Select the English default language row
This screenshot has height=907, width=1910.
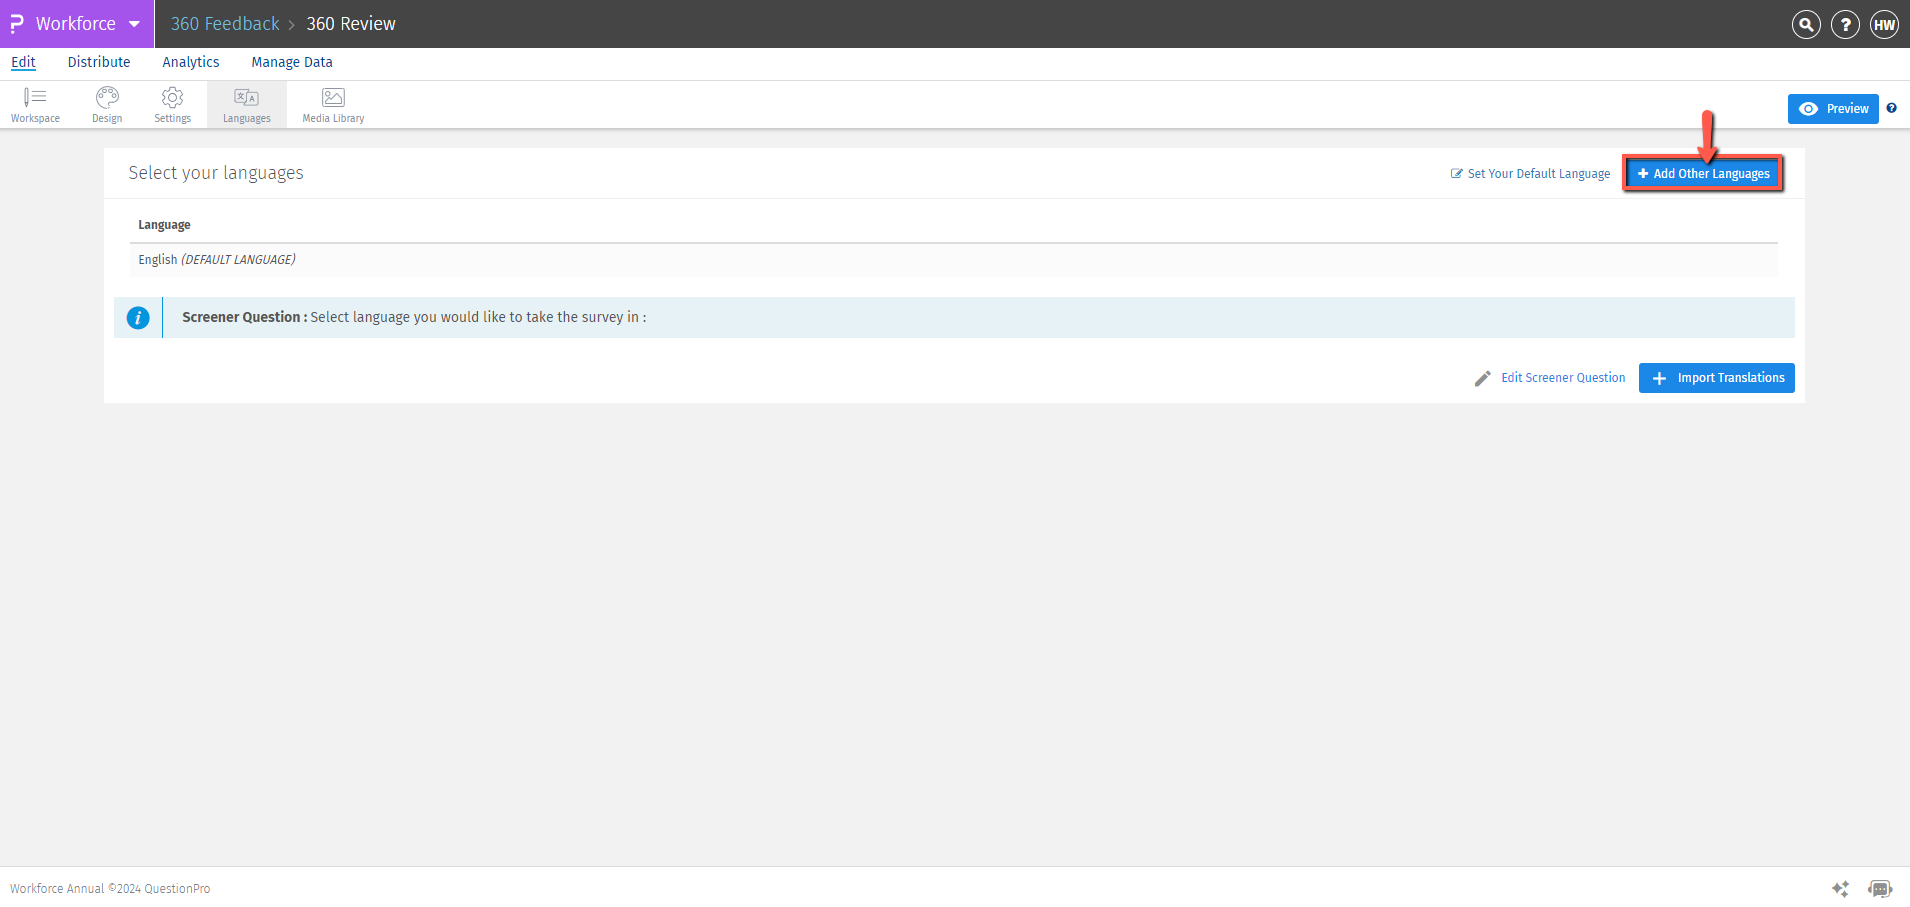(x=954, y=260)
